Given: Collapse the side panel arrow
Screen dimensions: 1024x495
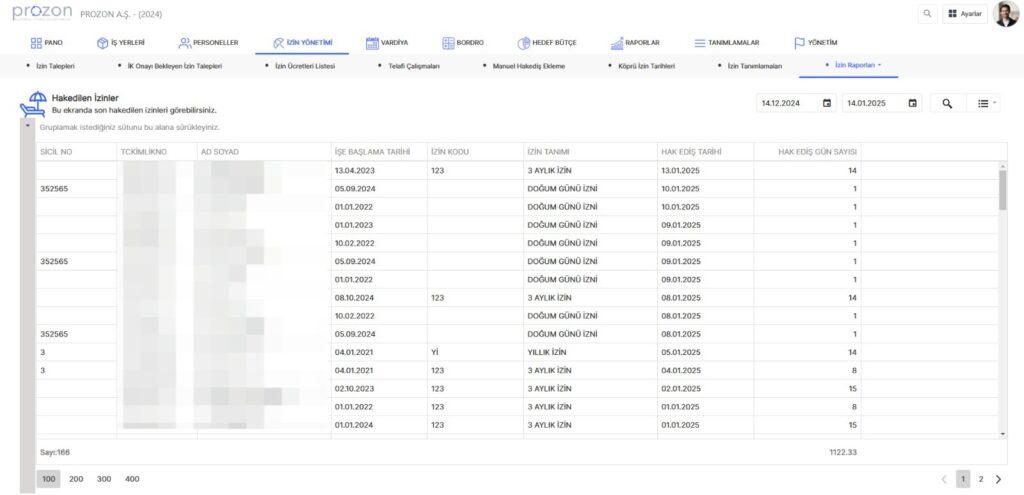Looking at the screenshot, I should click(27, 127).
